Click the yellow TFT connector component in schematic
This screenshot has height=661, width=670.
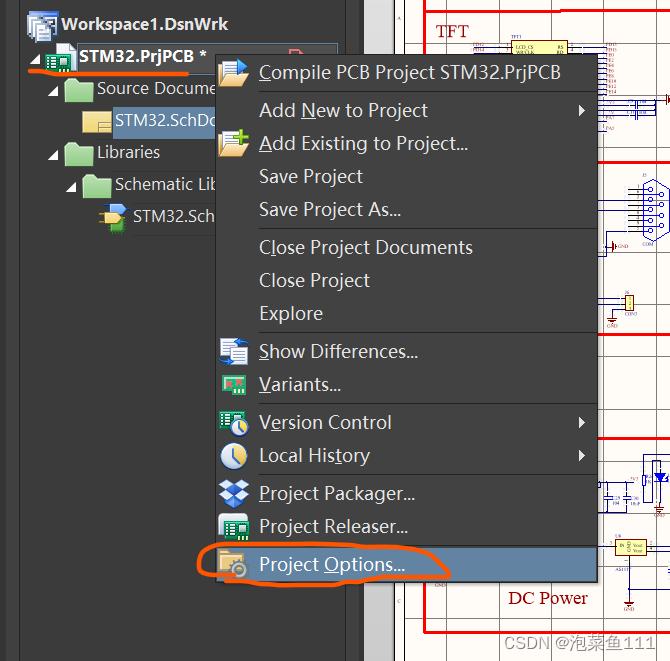[x=539, y=48]
